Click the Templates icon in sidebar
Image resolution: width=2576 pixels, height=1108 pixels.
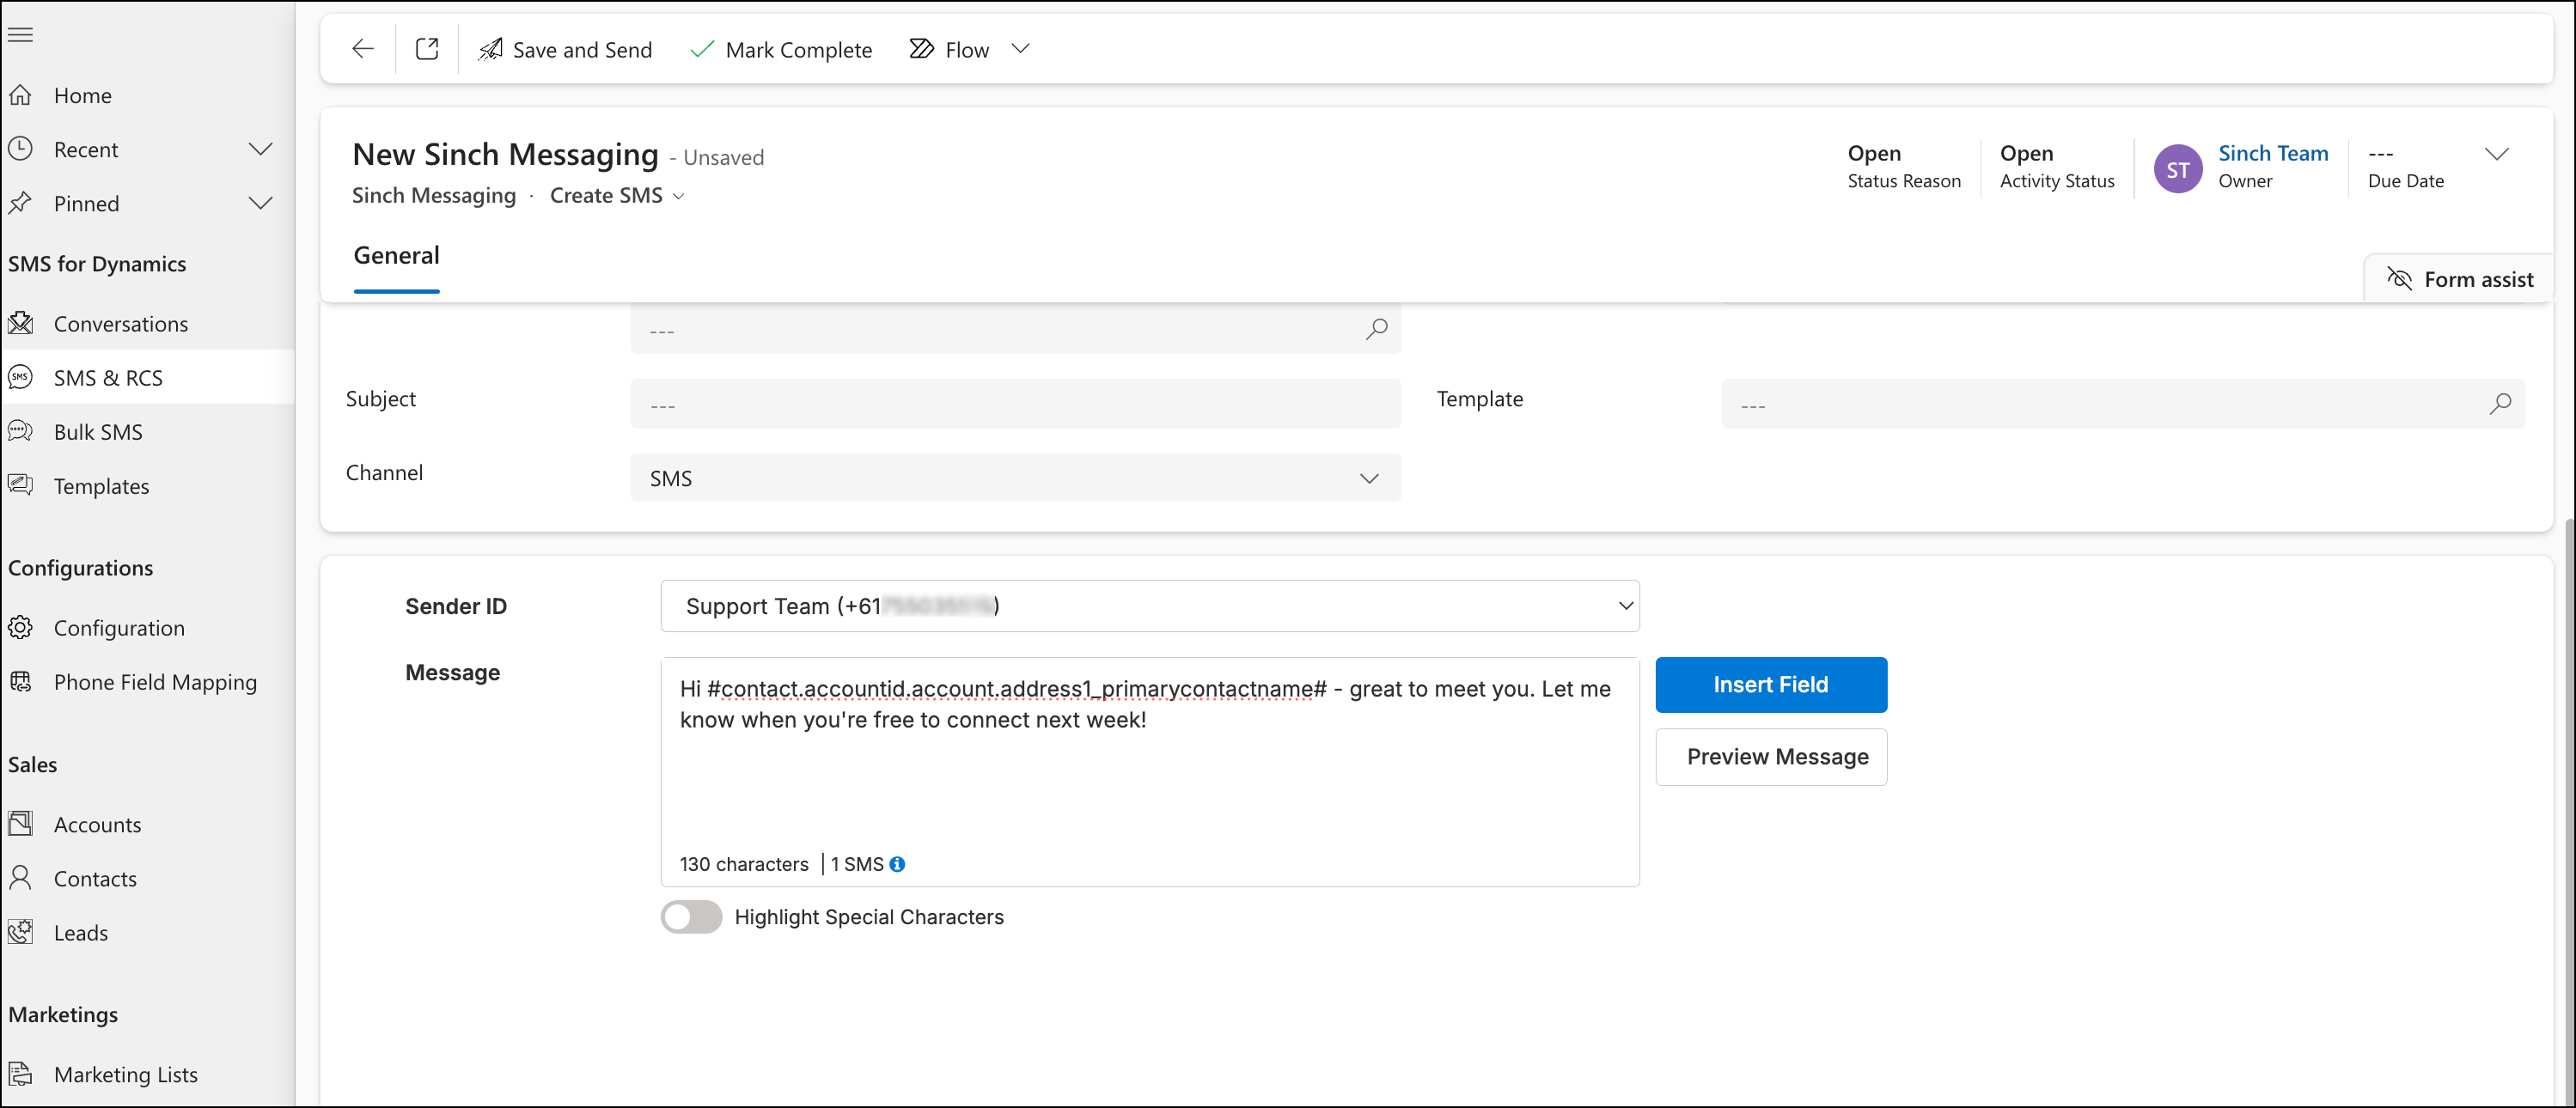click(x=21, y=485)
